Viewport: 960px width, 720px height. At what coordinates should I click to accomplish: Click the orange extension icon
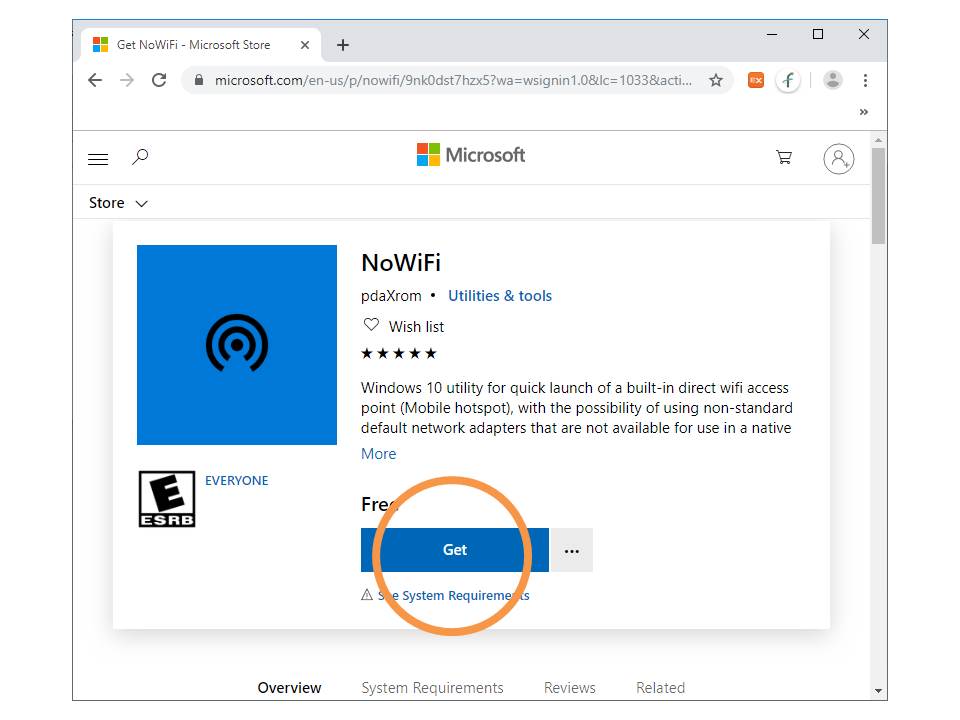pos(756,81)
